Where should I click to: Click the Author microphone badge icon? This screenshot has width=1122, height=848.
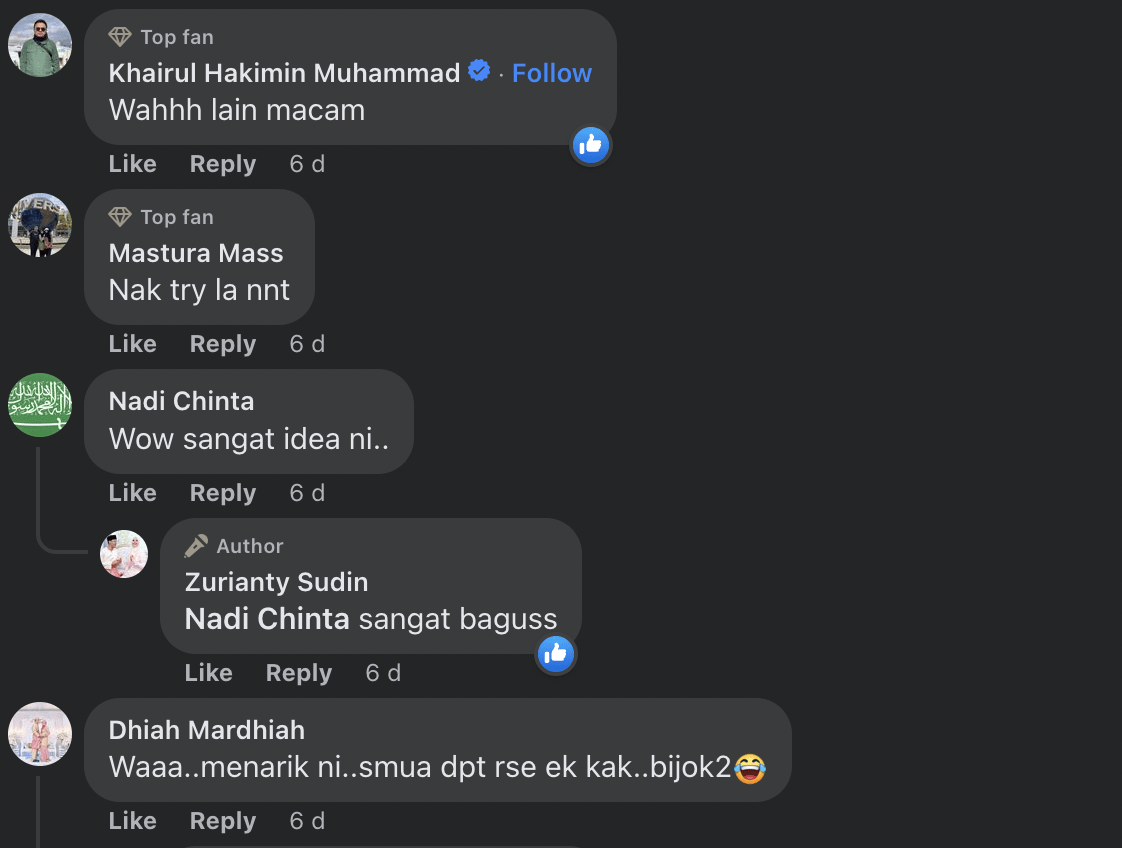pyautogui.click(x=197, y=546)
